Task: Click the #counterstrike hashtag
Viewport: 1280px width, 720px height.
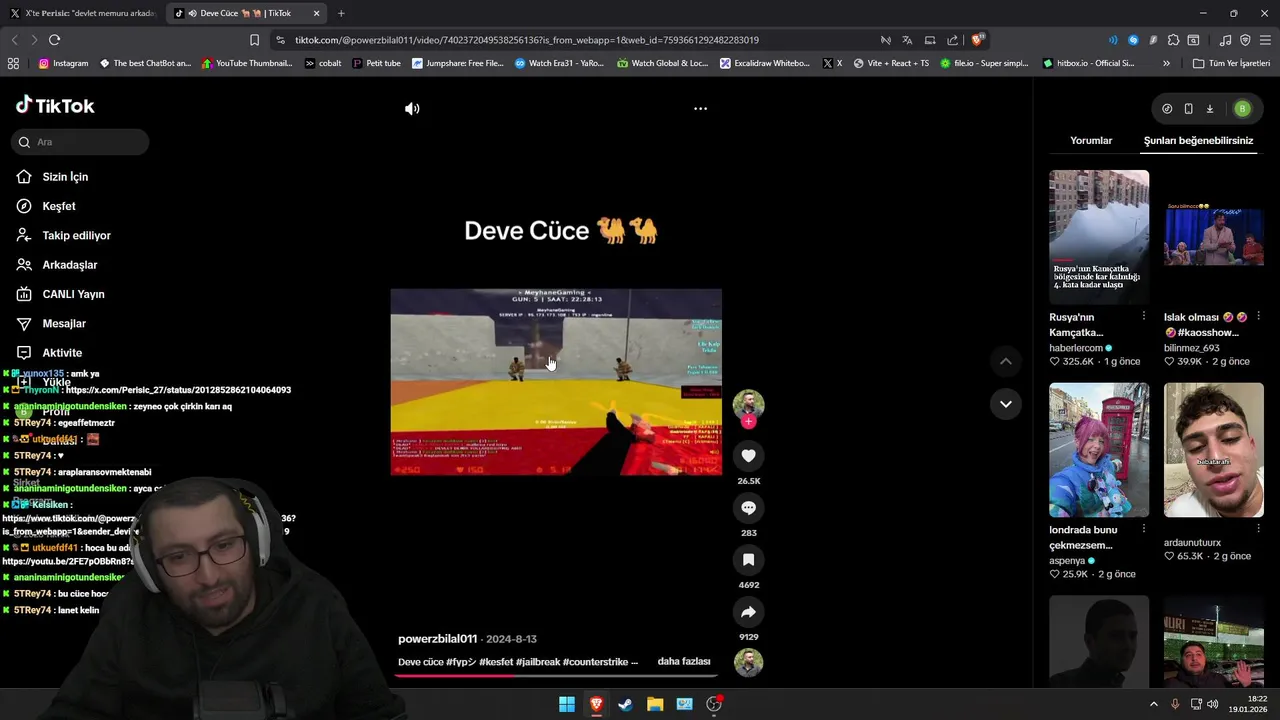Action: (595, 662)
